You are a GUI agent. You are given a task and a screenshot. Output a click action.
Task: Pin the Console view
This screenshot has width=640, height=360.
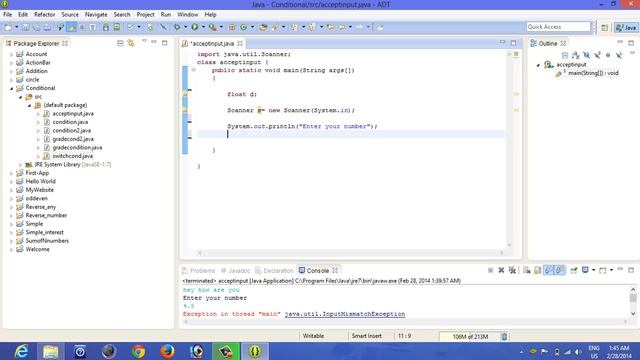point(574,270)
